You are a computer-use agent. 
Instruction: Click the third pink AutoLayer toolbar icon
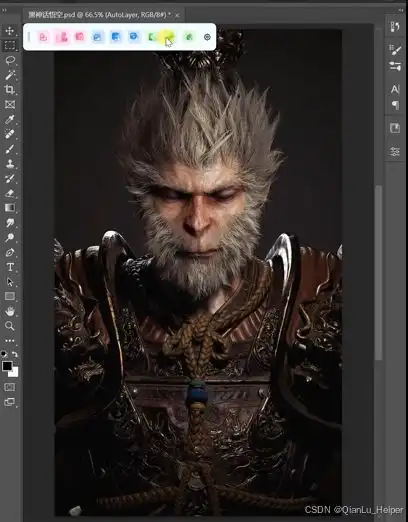[80, 37]
